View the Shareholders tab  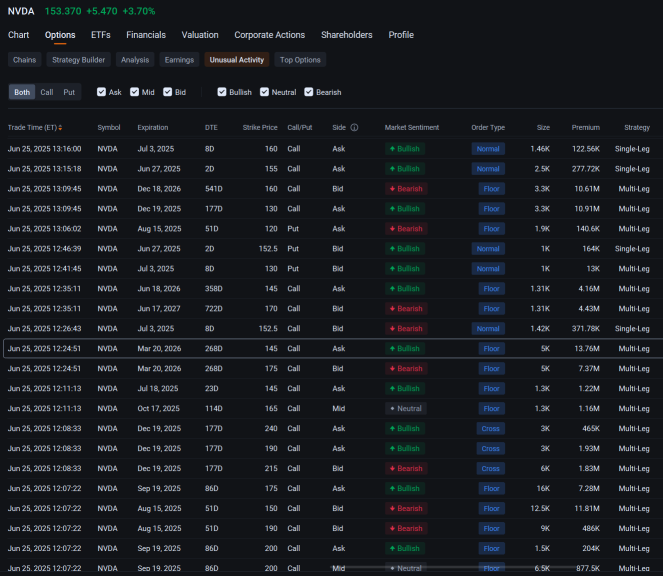[x=347, y=35]
